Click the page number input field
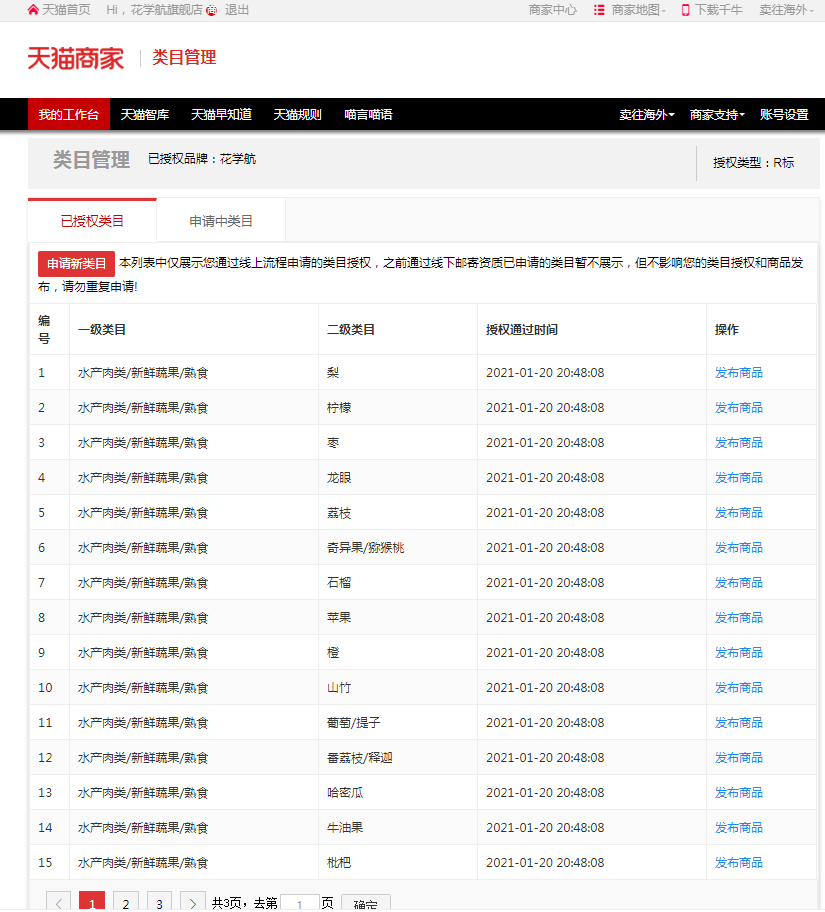Image resolution: width=825 pixels, height=912 pixels. tap(300, 903)
